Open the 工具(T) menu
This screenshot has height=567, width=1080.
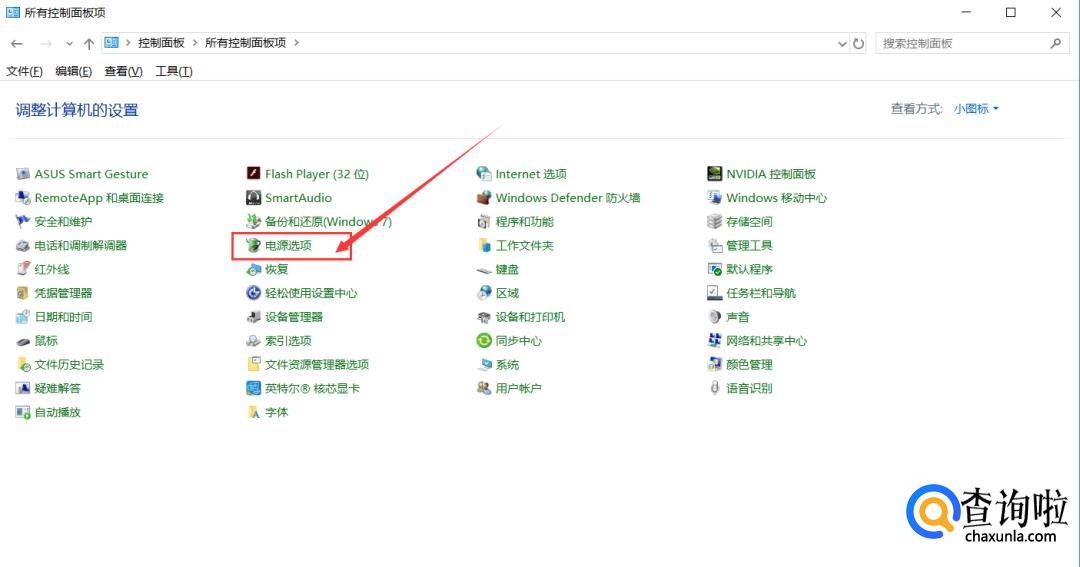174,71
